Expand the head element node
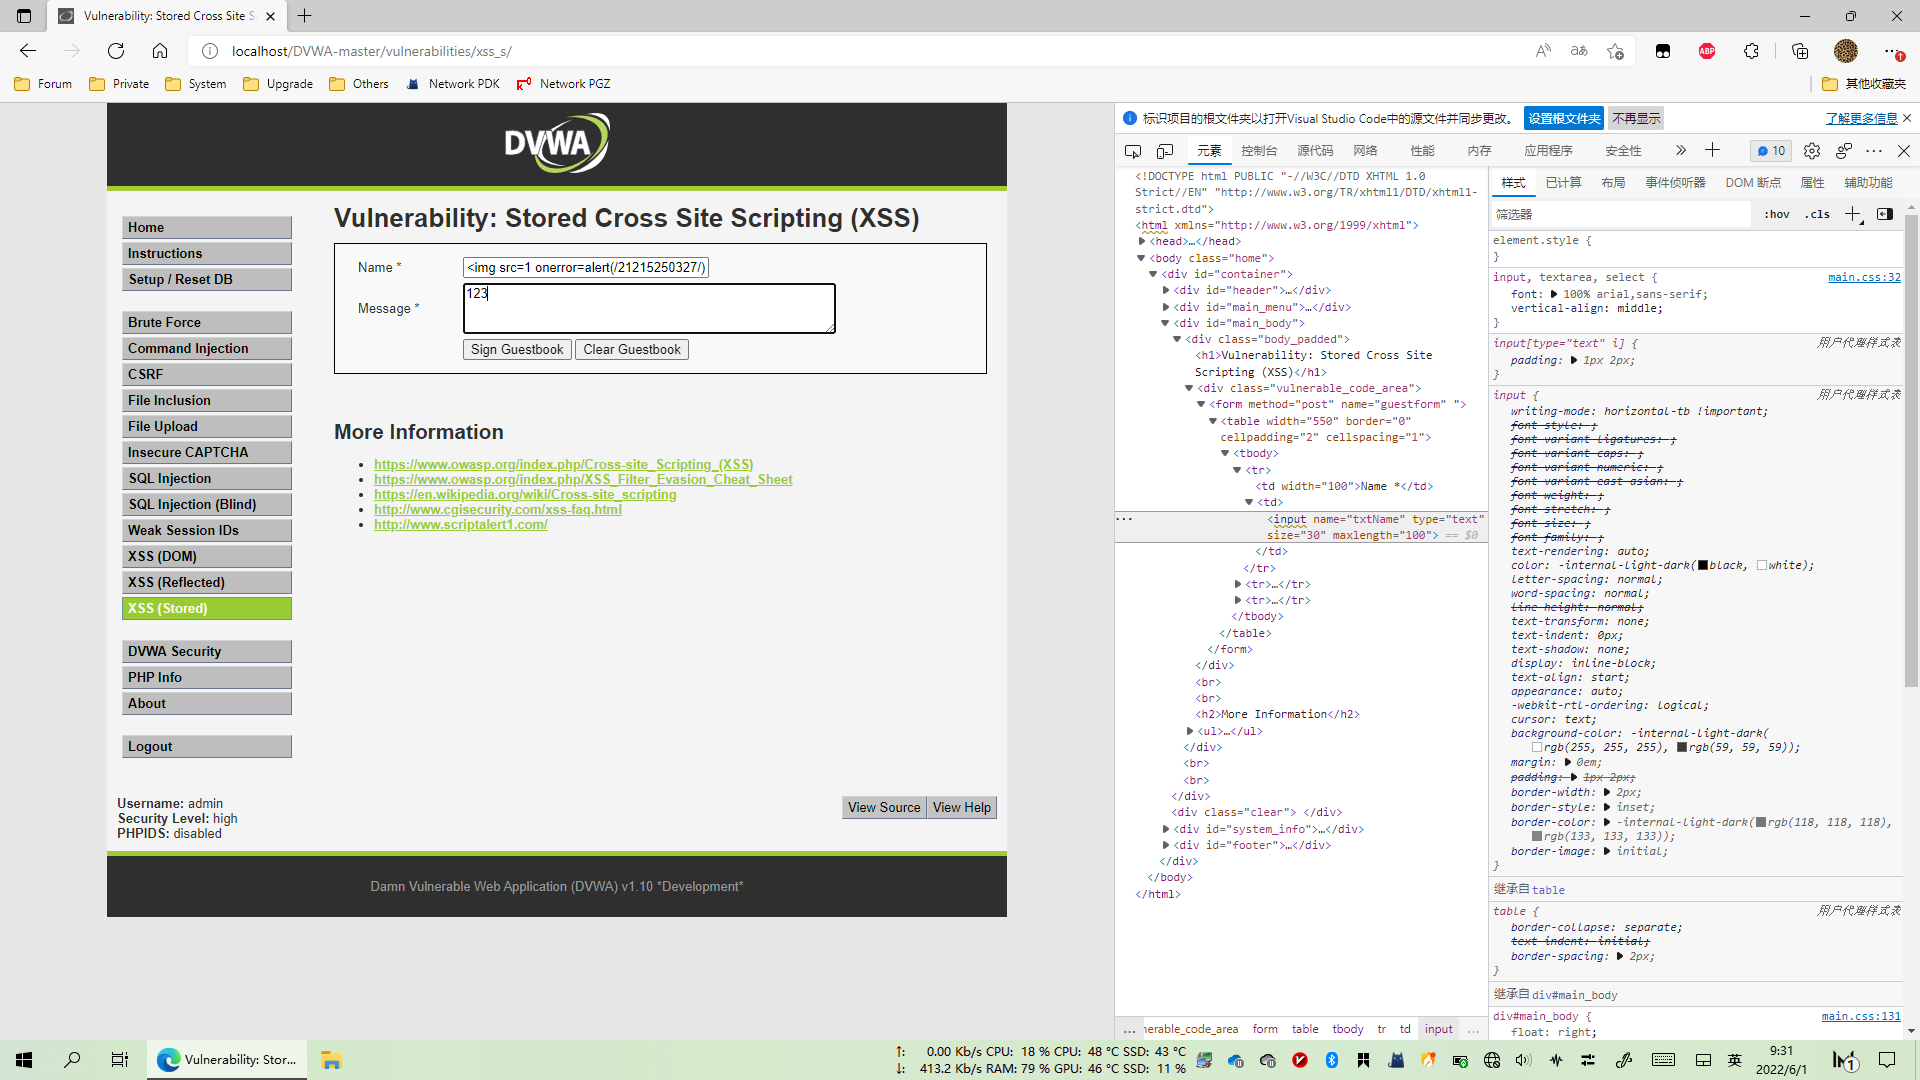This screenshot has width=1920, height=1080. [x=1141, y=241]
